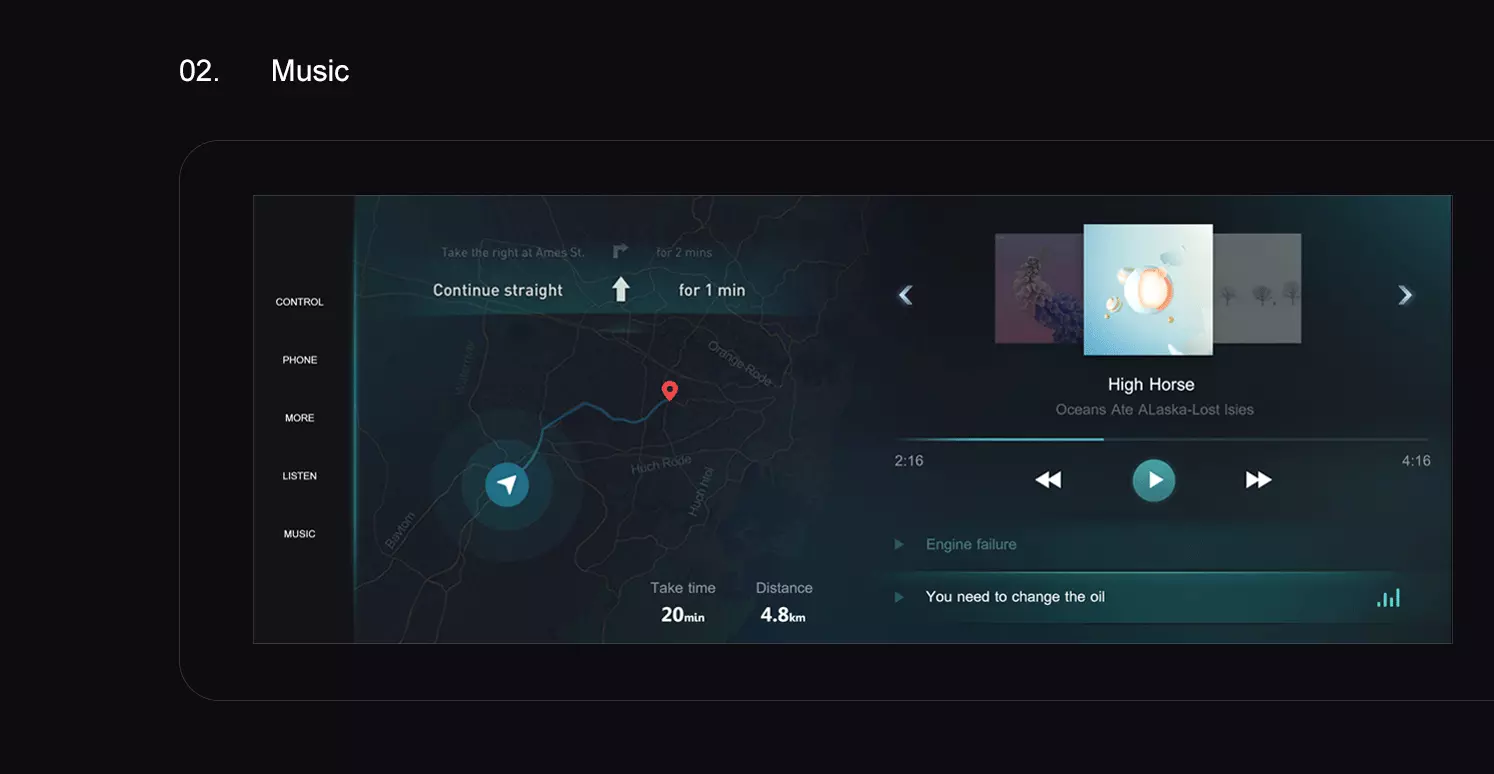The width and height of the screenshot is (1494, 774).
Task: Click the 2:16 elapsed time
Action: pyautogui.click(x=909, y=461)
